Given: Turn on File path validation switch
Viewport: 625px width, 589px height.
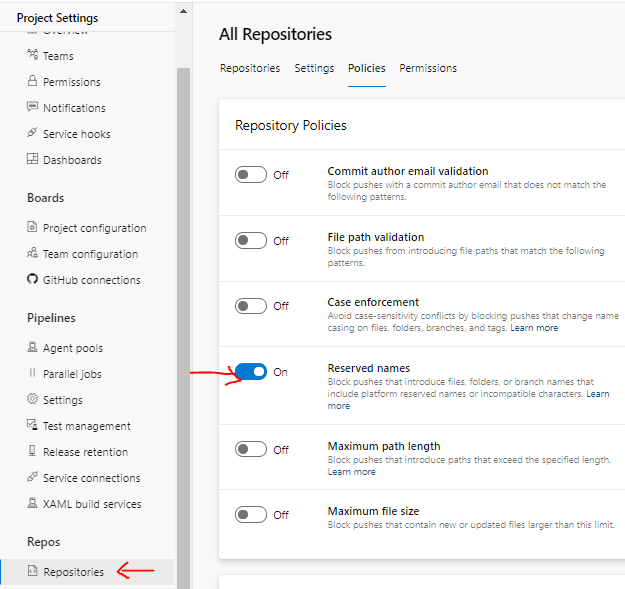Looking at the screenshot, I should click(251, 241).
